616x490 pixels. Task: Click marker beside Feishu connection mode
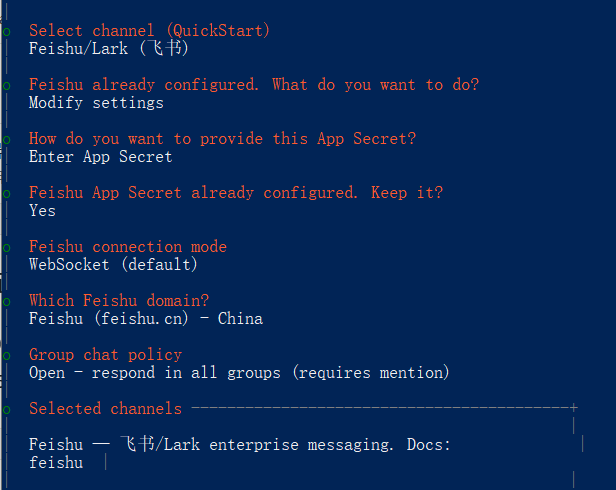(x=6, y=249)
